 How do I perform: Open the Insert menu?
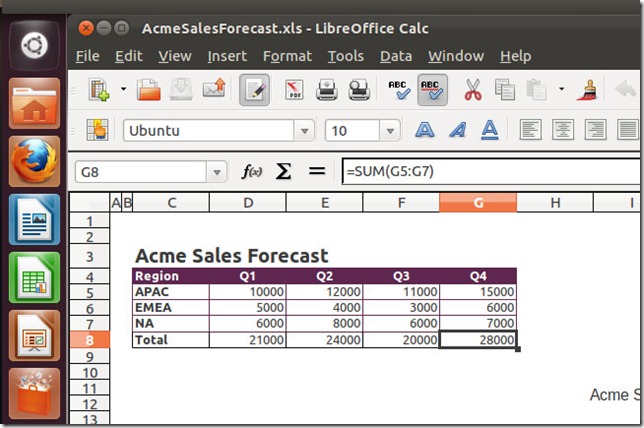coord(227,56)
